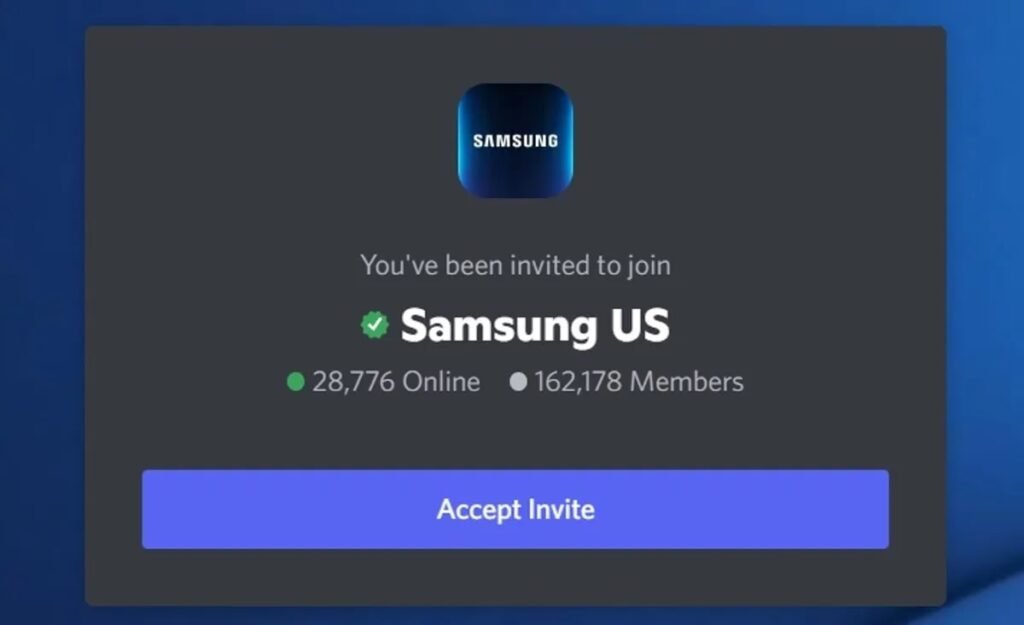The width and height of the screenshot is (1024, 625).
Task: Click the 28,776 Online count text
Action: [x=396, y=381]
